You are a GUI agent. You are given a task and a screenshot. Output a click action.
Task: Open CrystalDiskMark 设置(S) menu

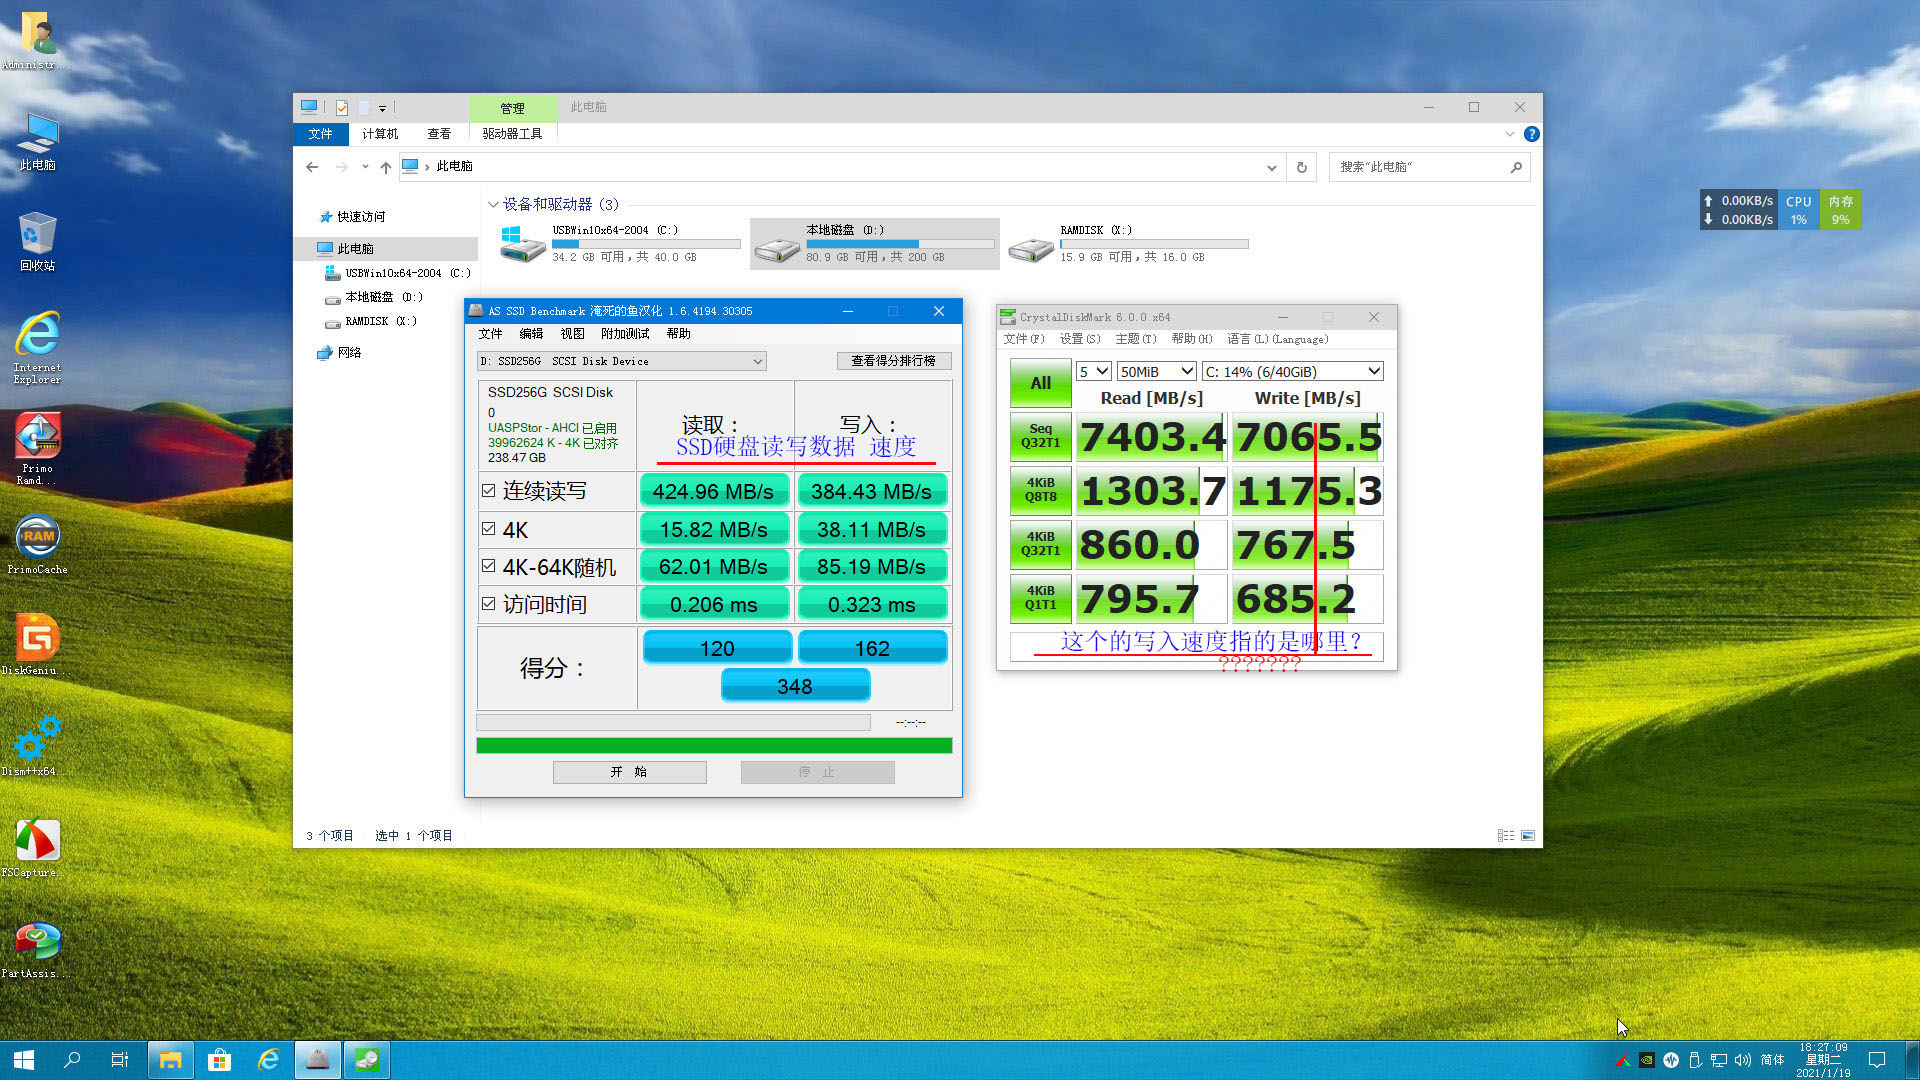point(1080,339)
